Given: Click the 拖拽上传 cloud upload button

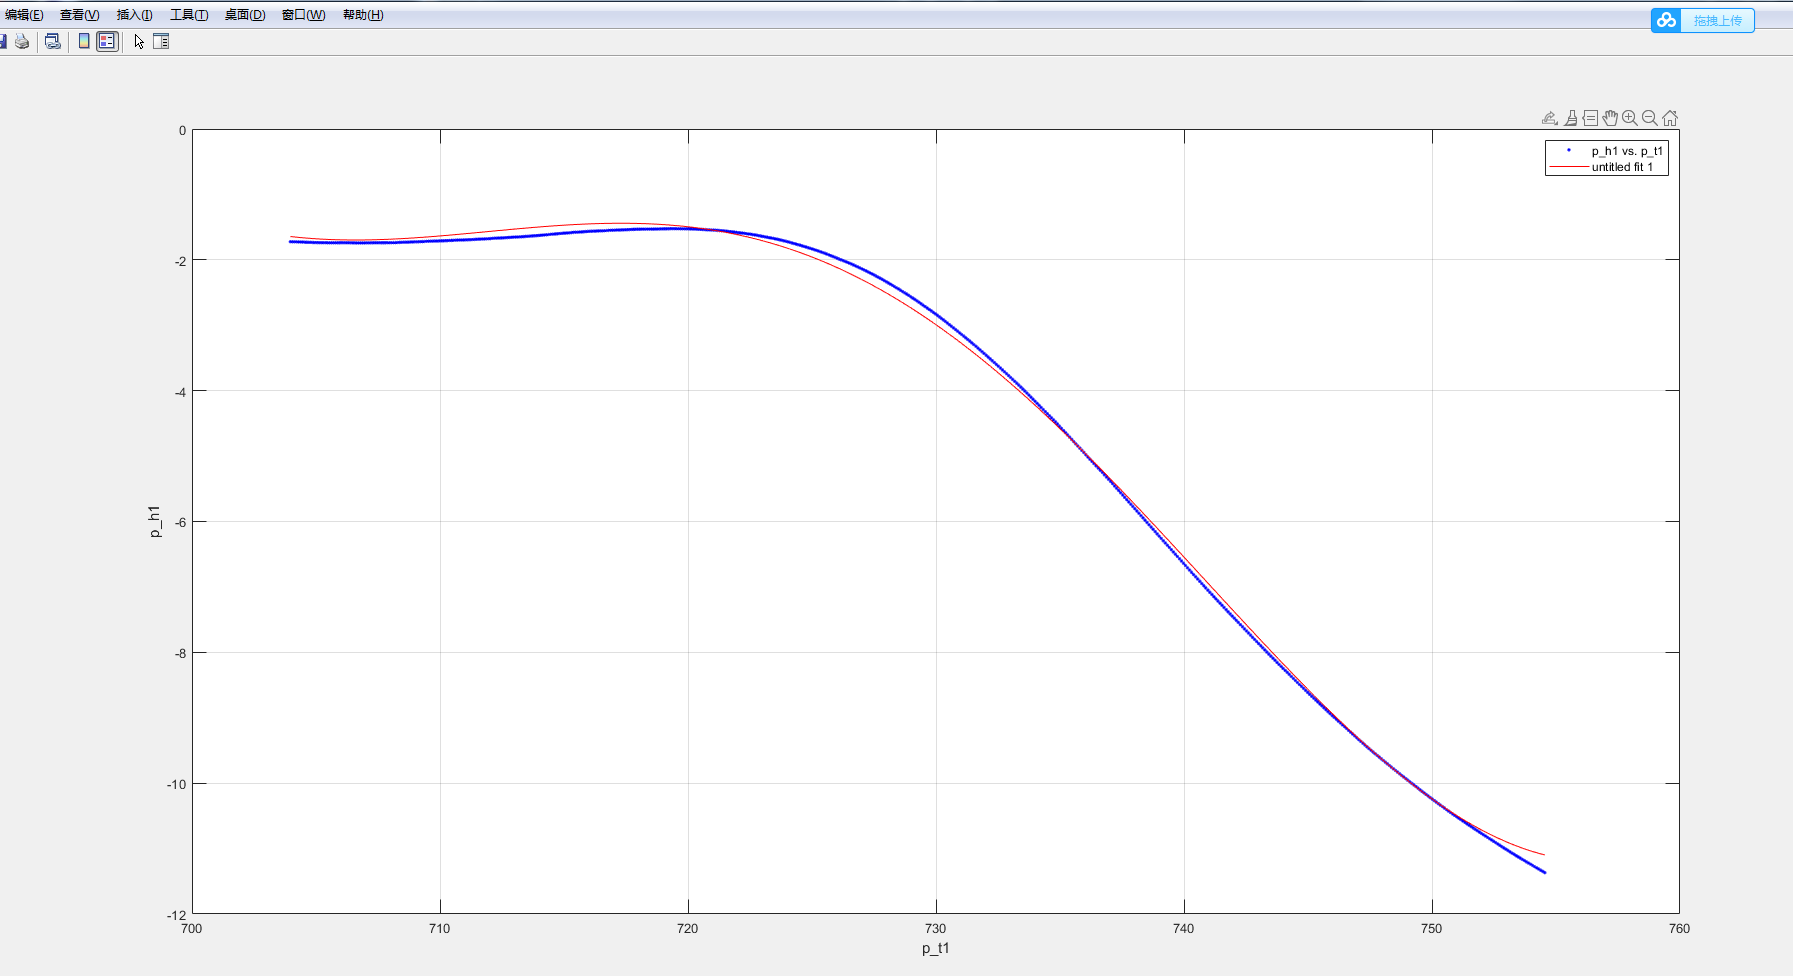Looking at the screenshot, I should [1702, 20].
